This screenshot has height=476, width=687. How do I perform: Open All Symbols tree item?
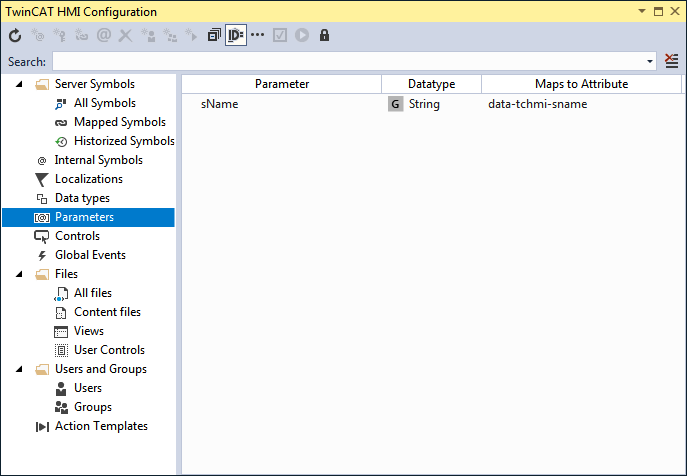[105, 103]
